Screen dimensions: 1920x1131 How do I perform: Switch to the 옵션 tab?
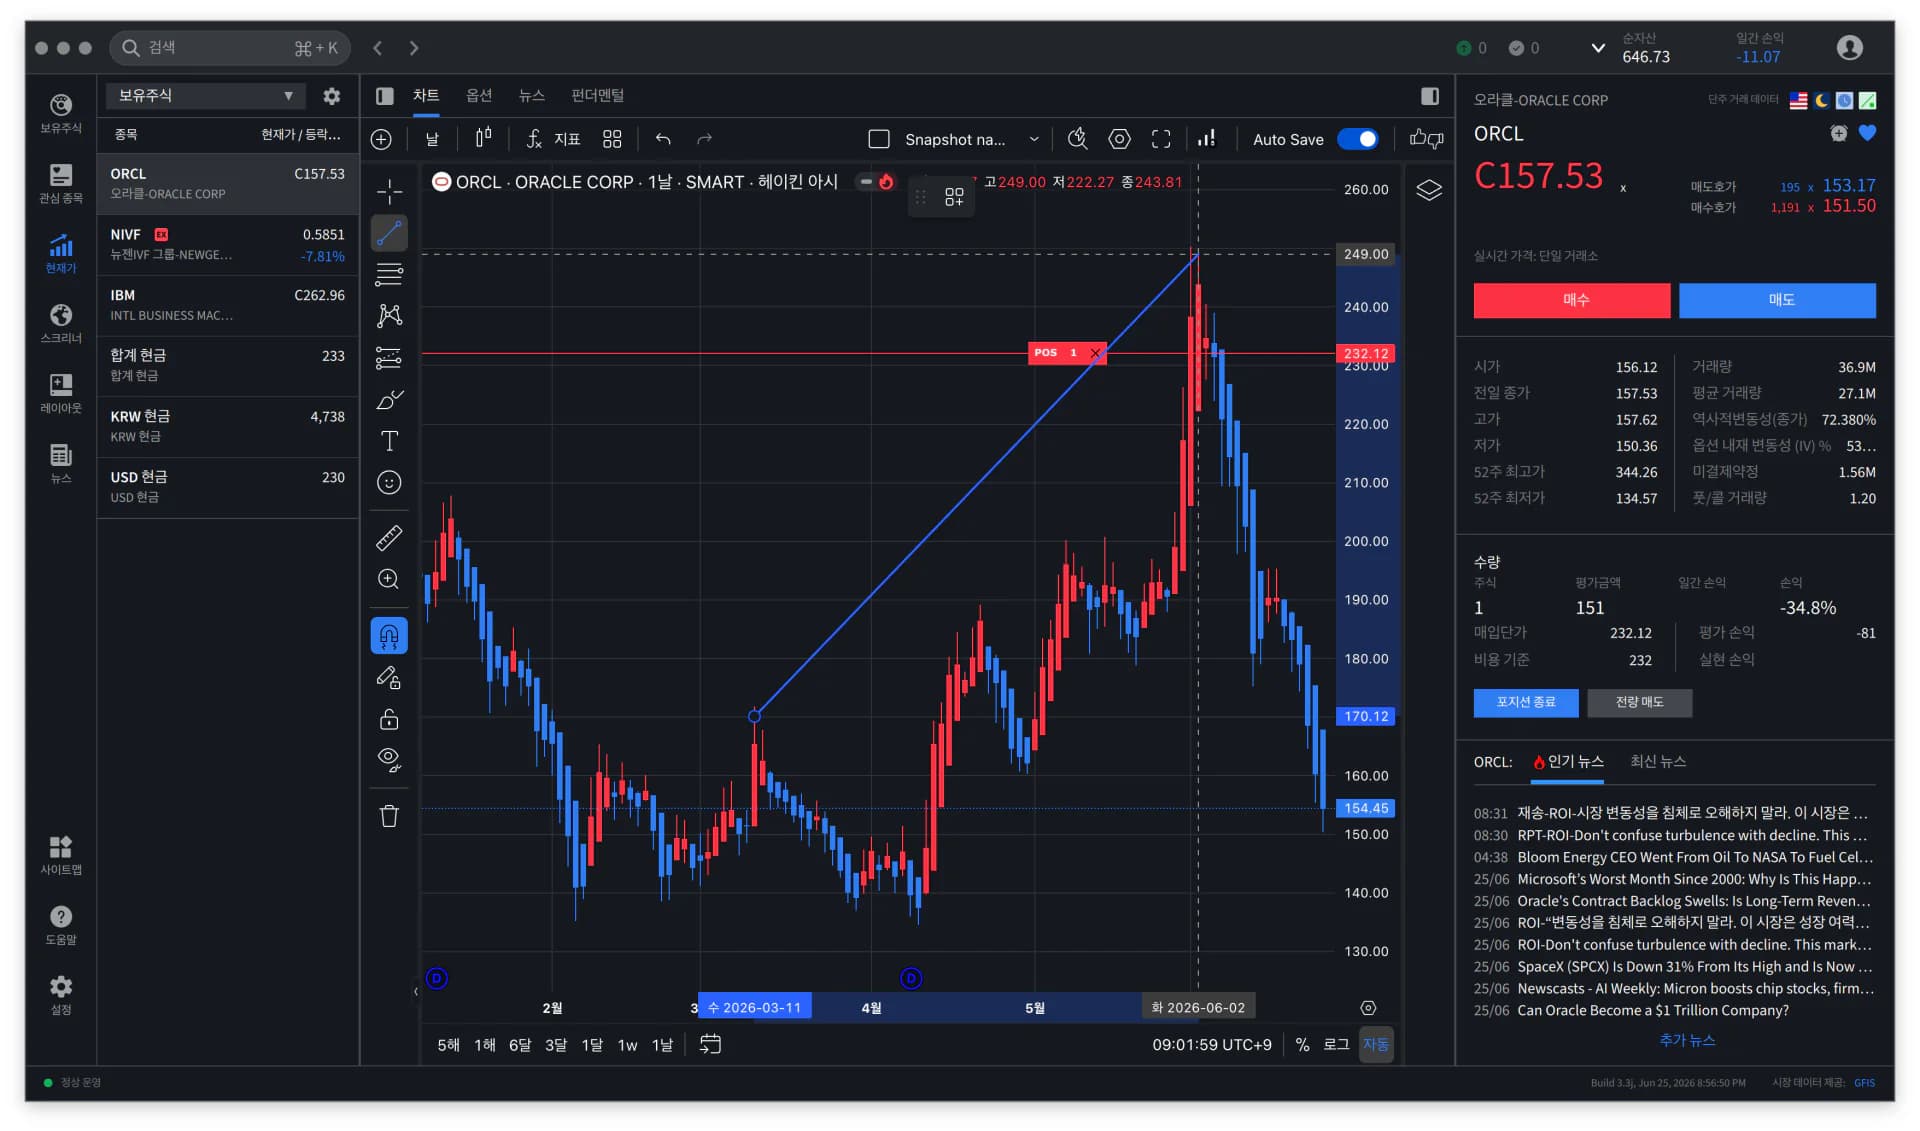pos(479,95)
